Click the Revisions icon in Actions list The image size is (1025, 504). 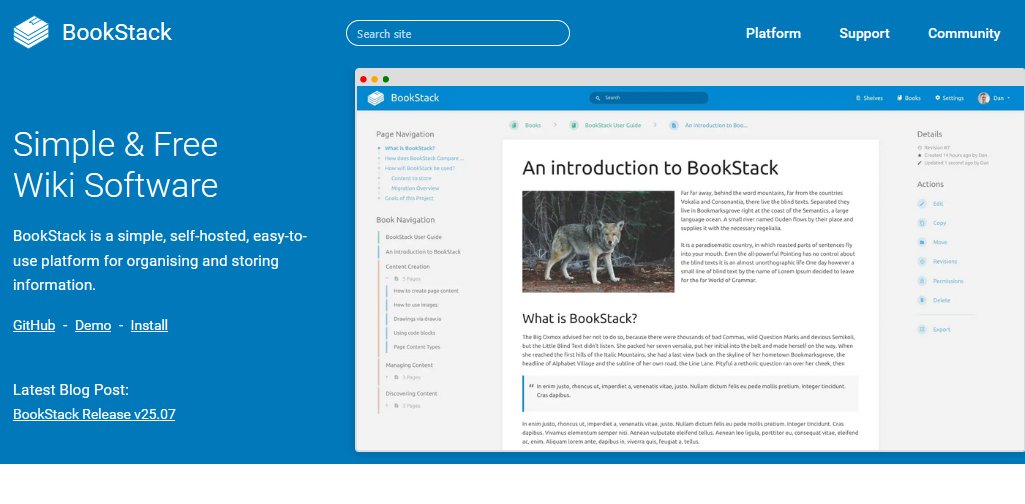point(921,262)
